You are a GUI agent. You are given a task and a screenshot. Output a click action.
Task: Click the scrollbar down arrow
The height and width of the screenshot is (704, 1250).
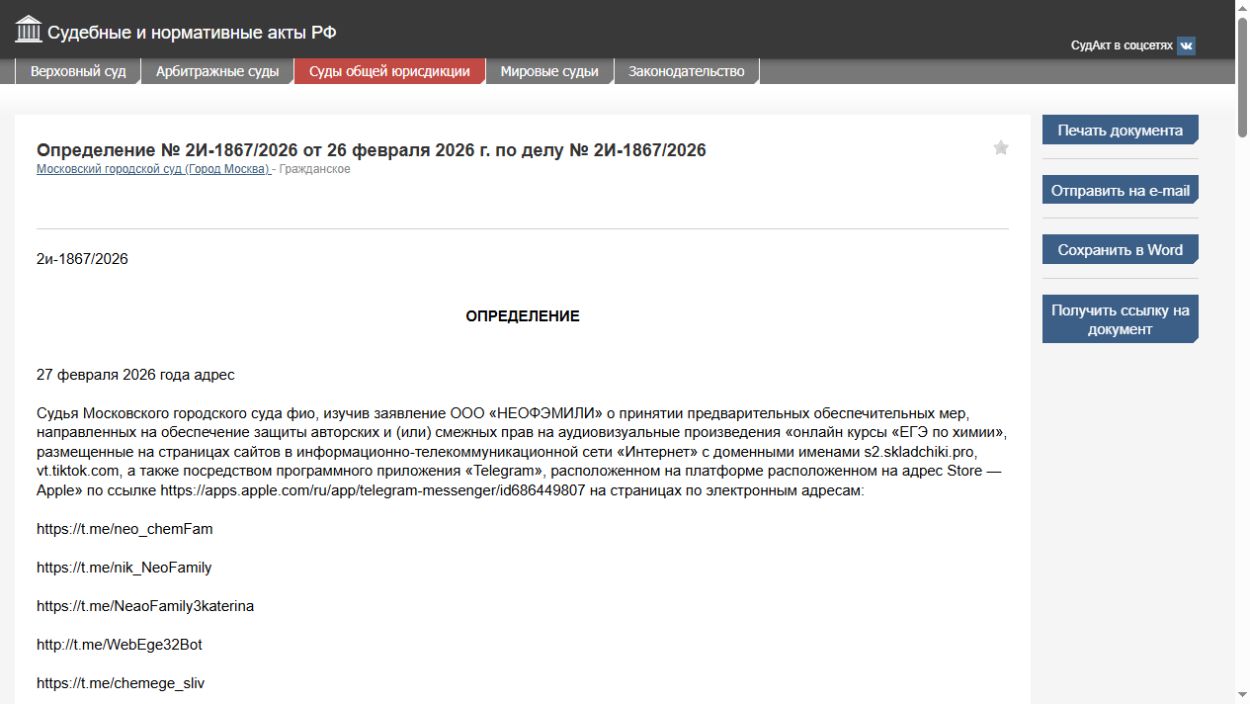tap(1242, 695)
